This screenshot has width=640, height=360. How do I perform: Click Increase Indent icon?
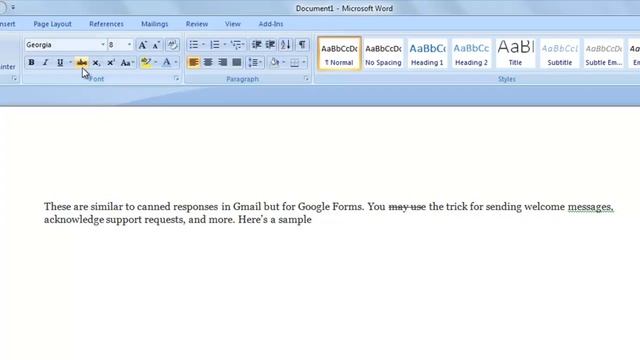point(270,44)
